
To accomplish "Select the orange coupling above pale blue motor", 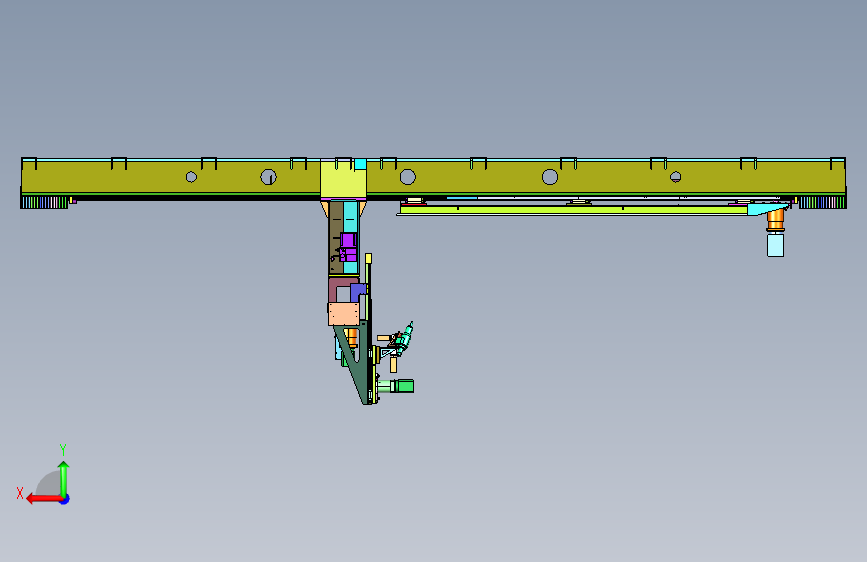I will [775, 220].
